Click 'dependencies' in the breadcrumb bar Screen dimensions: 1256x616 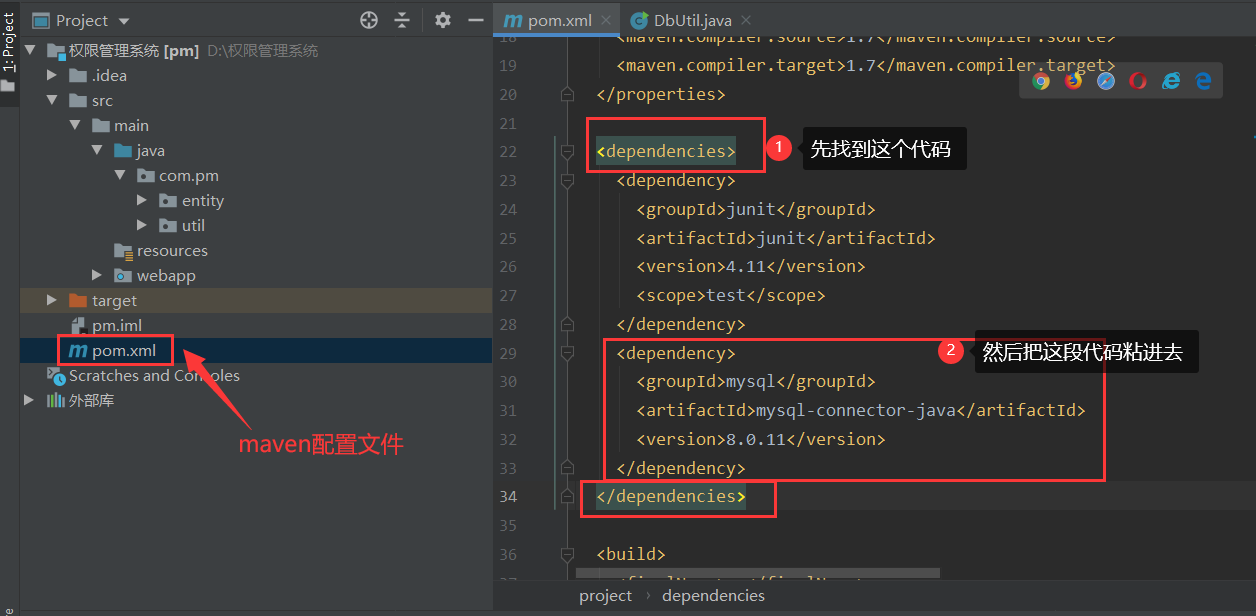(x=713, y=595)
